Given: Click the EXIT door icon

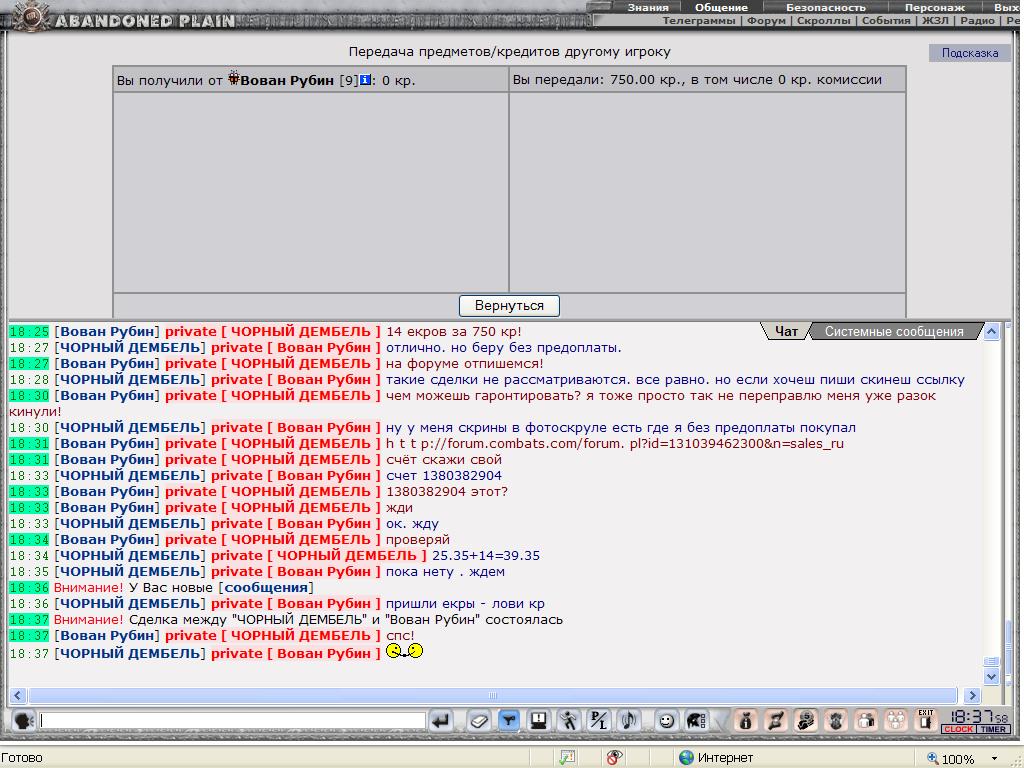Looking at the screenshot, I should pyautogui.click(x=926, y=720).
